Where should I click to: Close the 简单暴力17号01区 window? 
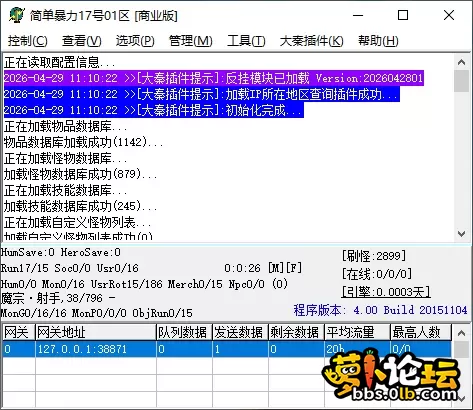click(x=449, y=15)
